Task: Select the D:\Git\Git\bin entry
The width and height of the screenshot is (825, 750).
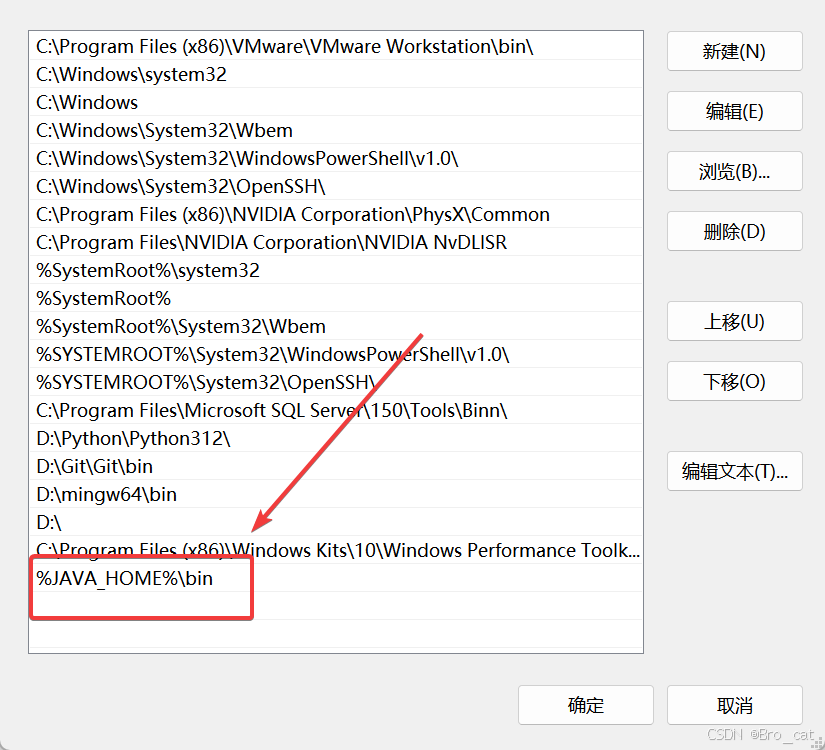Action: [x=336, y=466]
